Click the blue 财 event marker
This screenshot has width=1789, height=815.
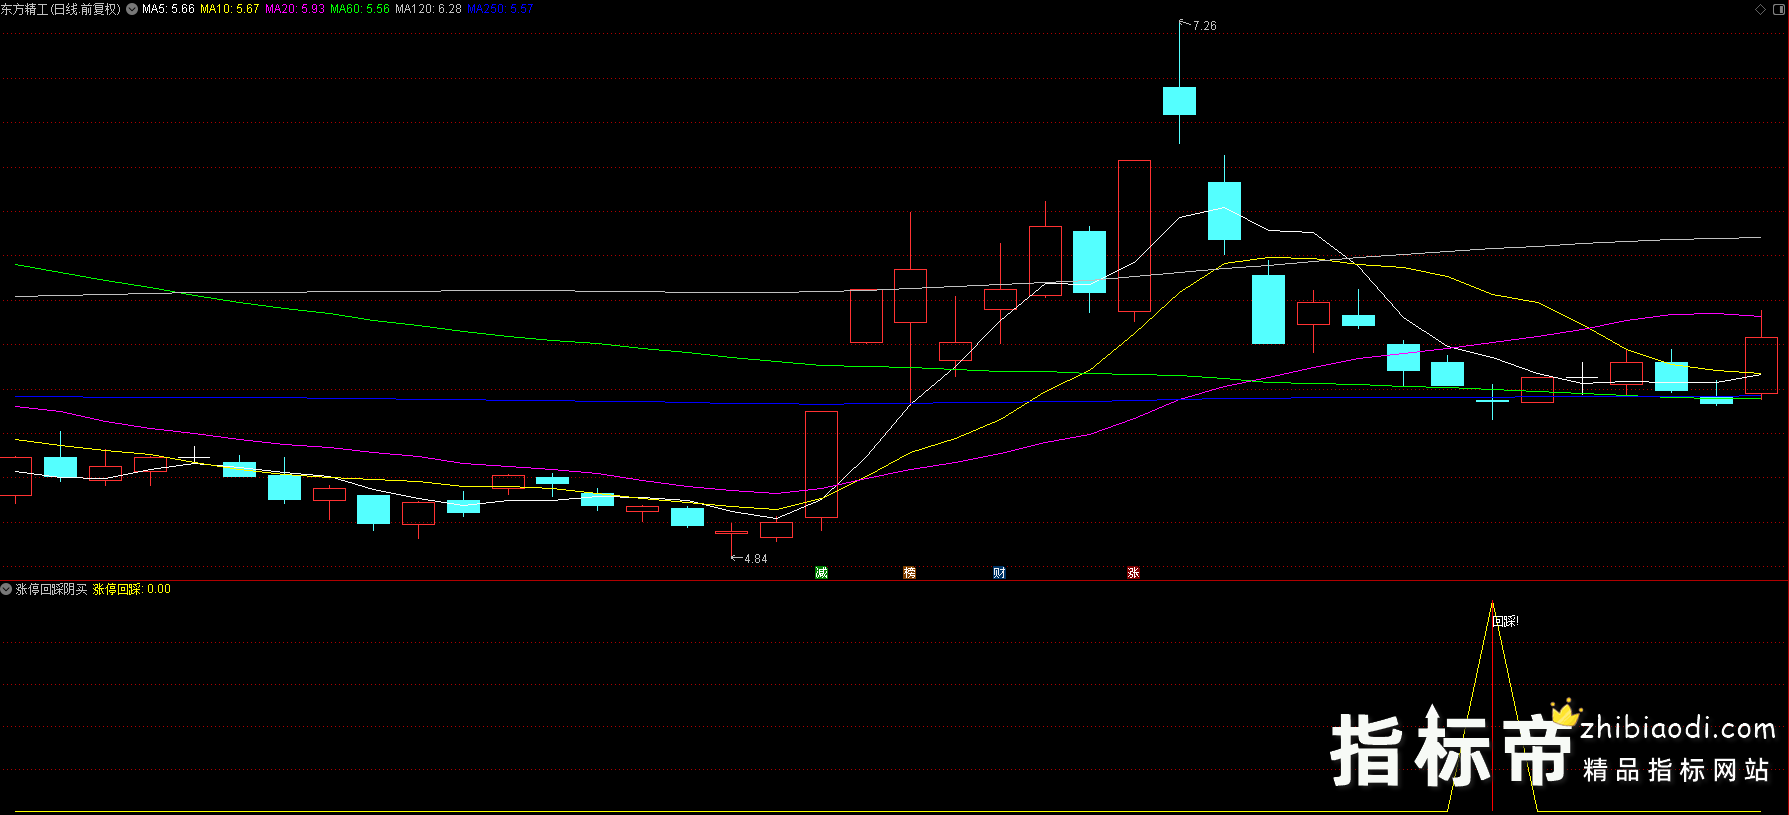[x=999, y=572]
